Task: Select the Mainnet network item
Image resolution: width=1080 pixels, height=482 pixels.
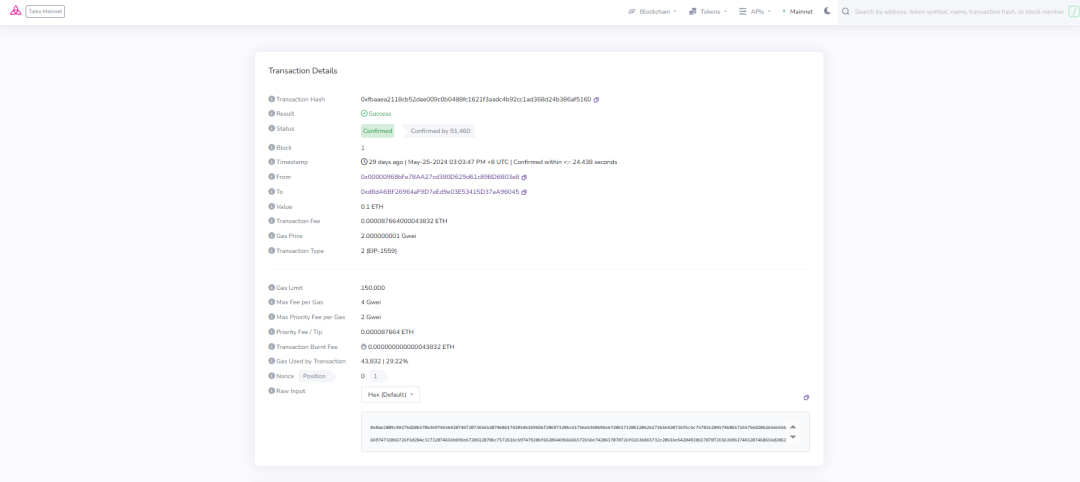Action: (x=798, y=11)
